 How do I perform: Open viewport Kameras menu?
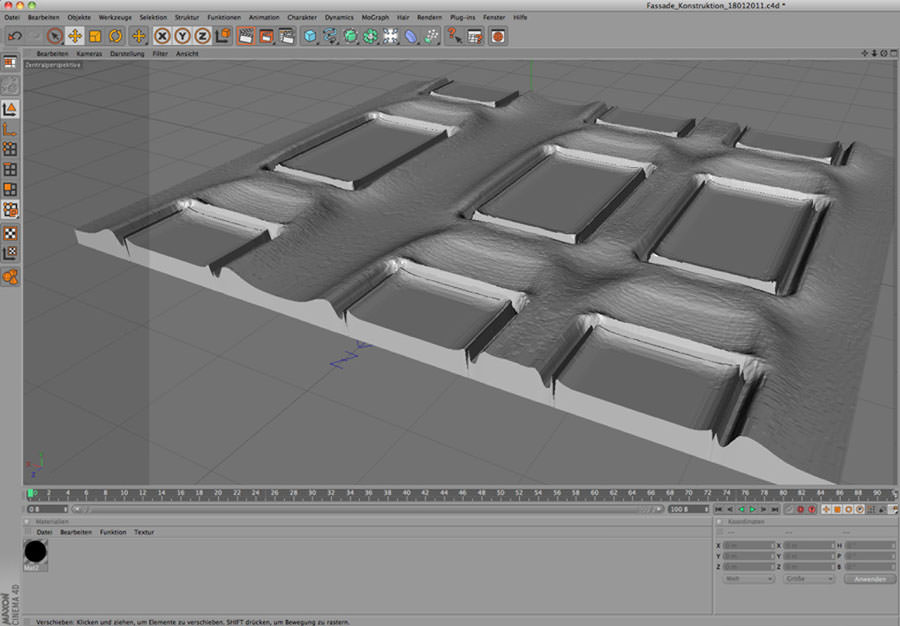(89, 53)
